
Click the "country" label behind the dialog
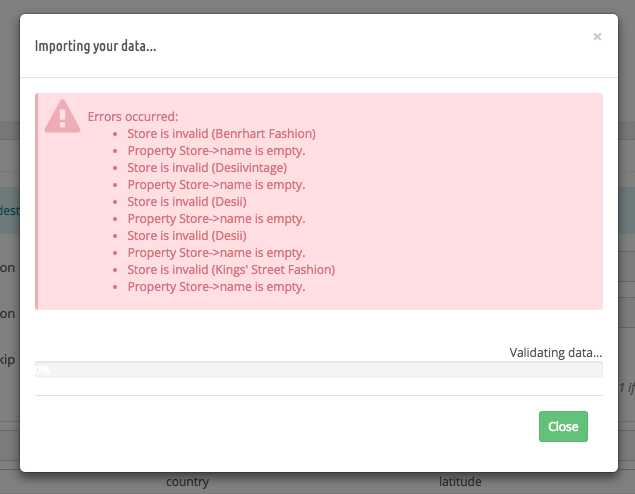point(187,482)
